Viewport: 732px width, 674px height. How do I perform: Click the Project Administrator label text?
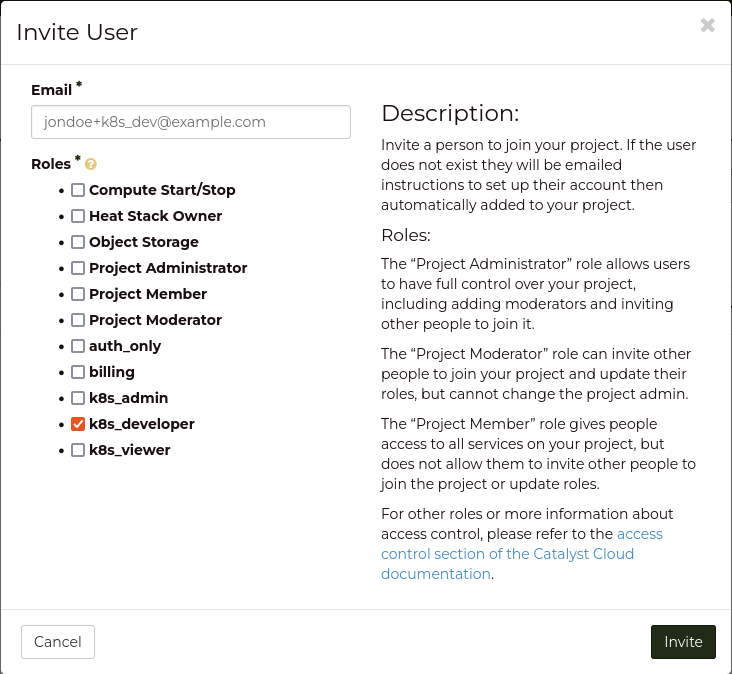tap(168, 268)
